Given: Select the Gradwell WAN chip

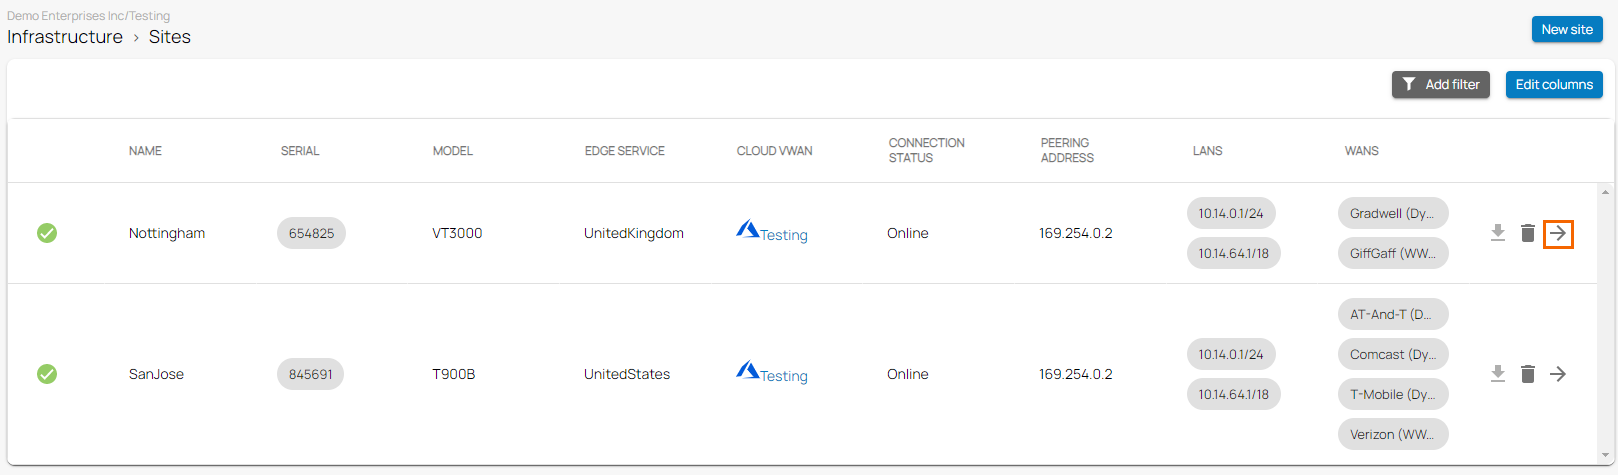Looking at the screenshot, I should [1392, 213].
